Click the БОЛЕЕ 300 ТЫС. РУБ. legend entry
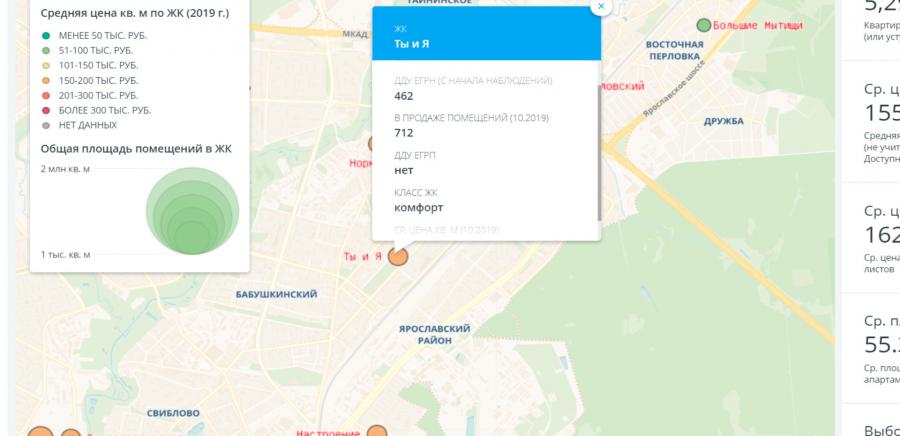The width and height of the screenshot is (900, 436). coord(96,110)
